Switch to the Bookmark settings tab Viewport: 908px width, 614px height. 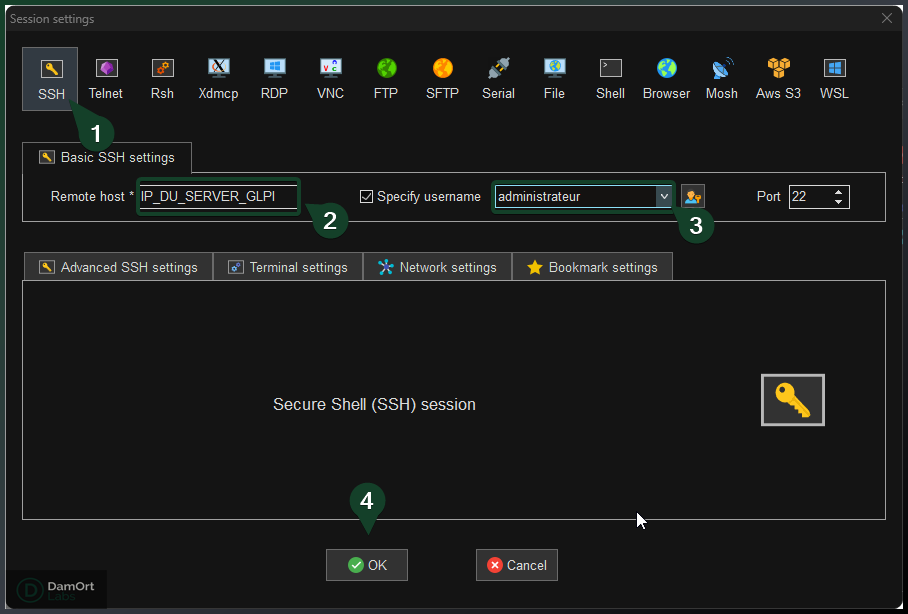(592, 266)
